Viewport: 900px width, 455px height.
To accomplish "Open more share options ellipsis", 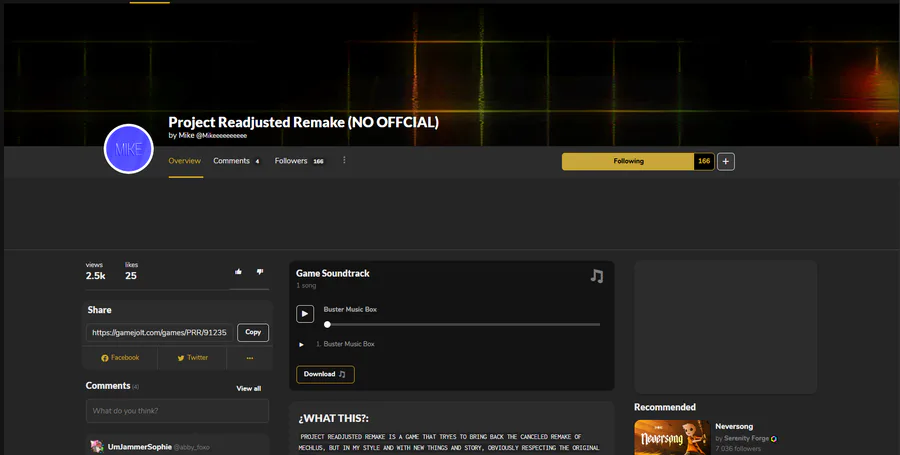I will click(250, 357).
